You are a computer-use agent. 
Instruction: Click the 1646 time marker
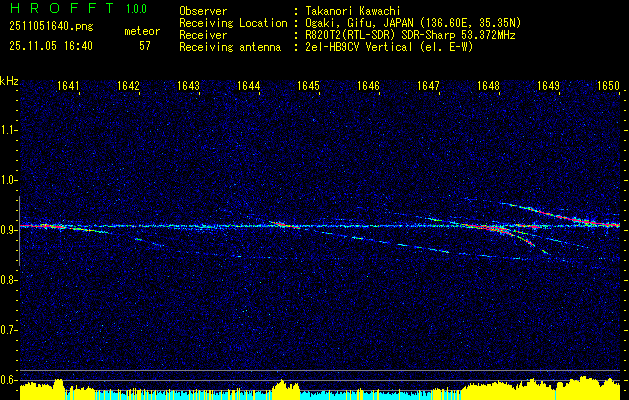[368, 85]
